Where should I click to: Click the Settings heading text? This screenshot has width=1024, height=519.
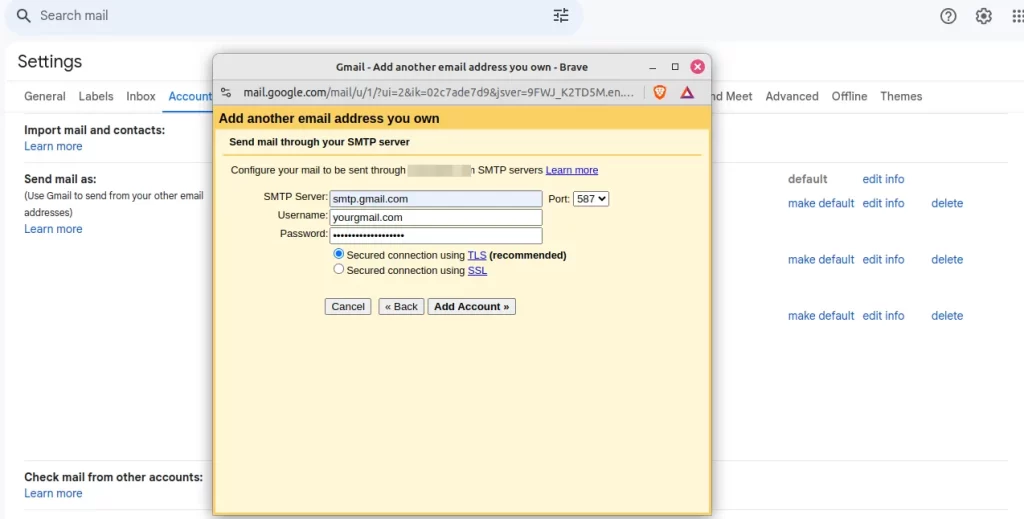click(x=50, y=62)
